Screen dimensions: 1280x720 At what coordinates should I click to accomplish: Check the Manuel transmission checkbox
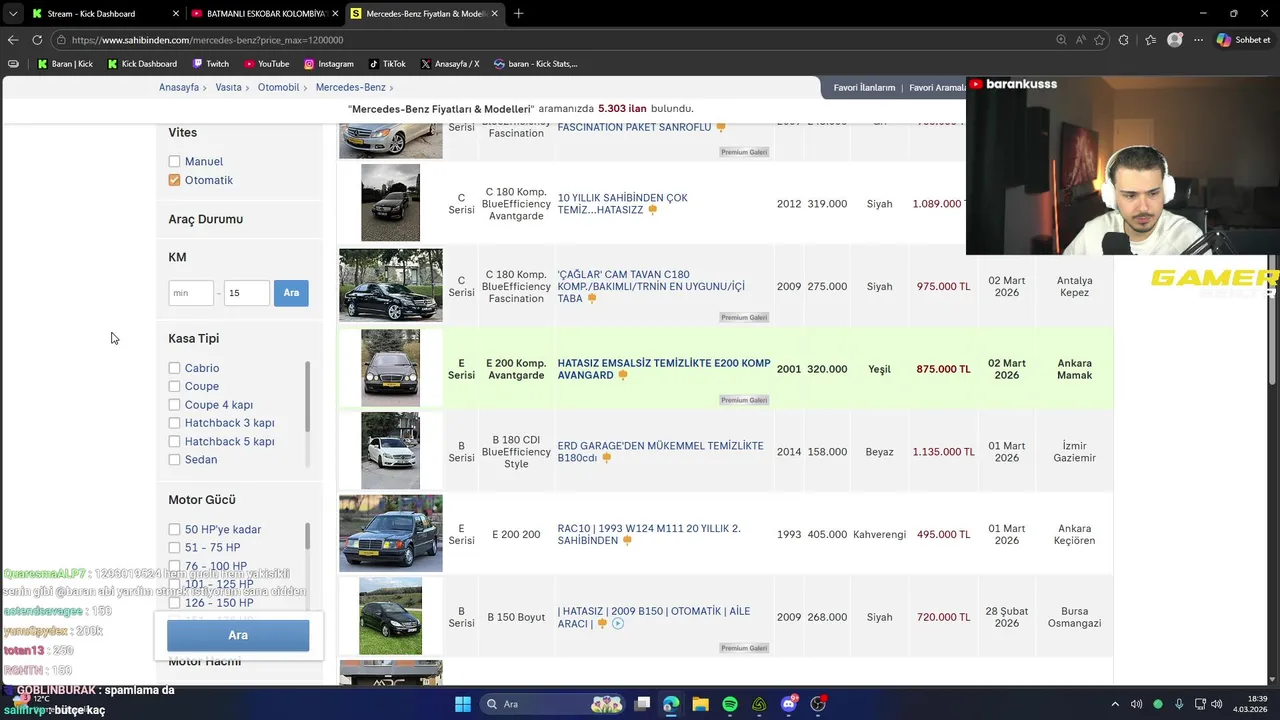point(174,161)
